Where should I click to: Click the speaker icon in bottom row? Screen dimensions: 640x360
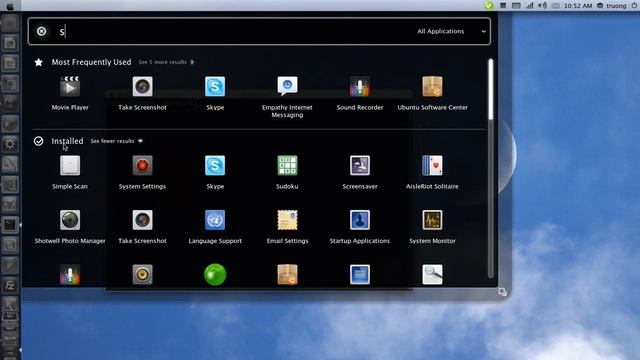tap(142, 274)
